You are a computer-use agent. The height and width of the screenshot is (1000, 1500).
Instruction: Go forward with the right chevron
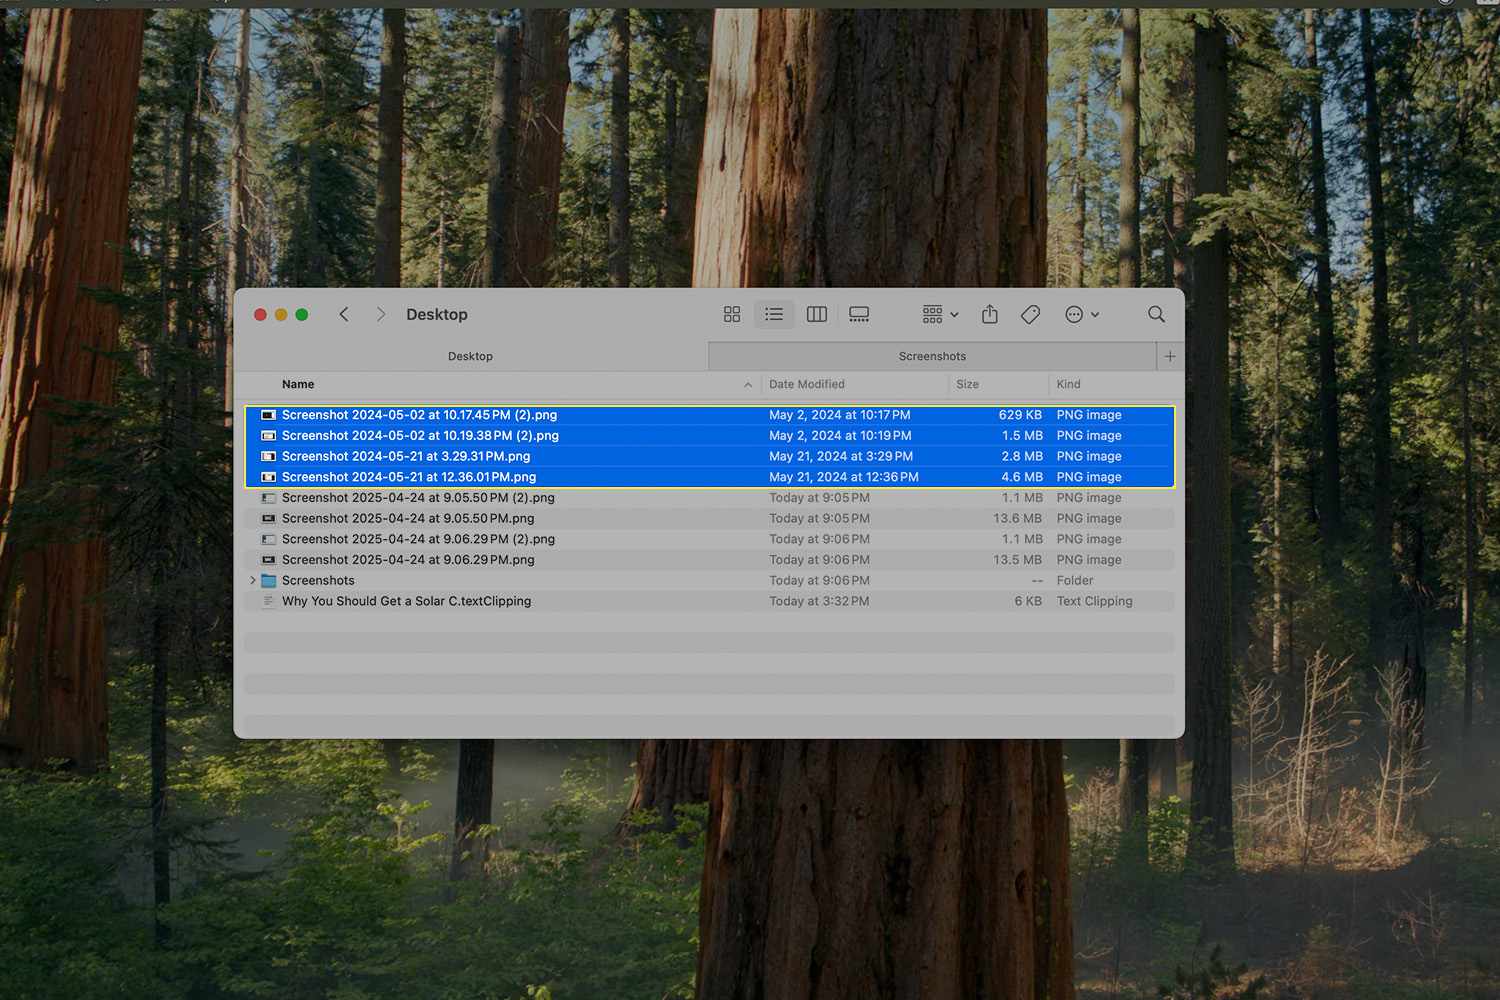click(x=380, y=315)
